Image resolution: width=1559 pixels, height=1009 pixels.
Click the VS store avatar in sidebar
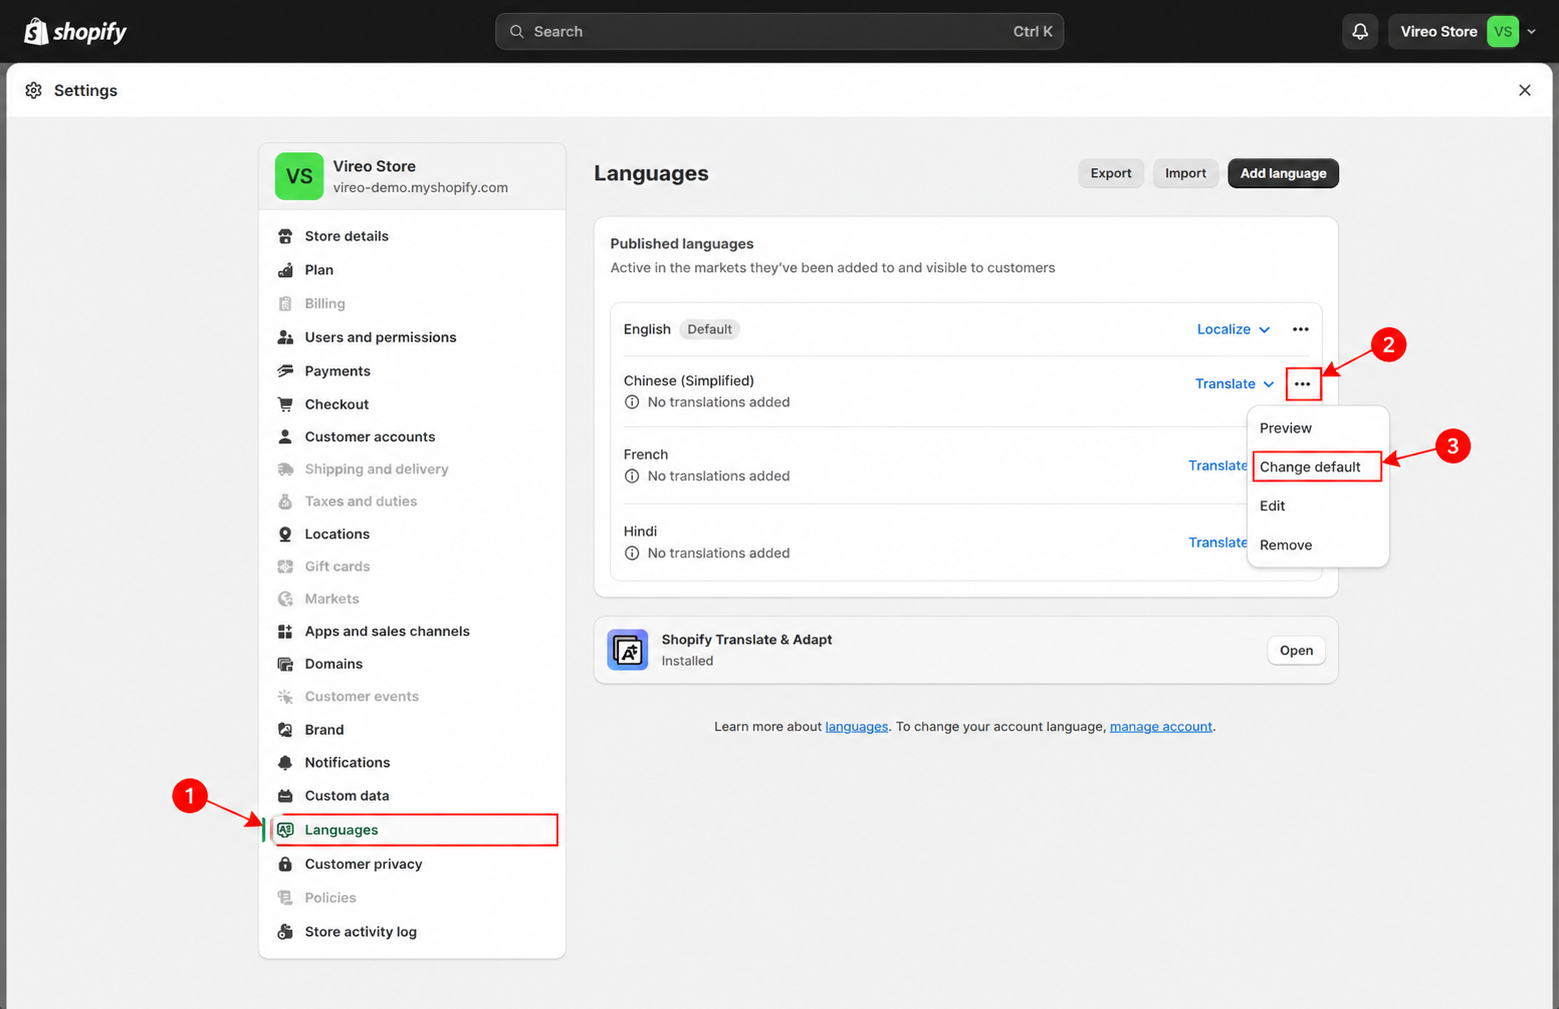click(299, 176)
